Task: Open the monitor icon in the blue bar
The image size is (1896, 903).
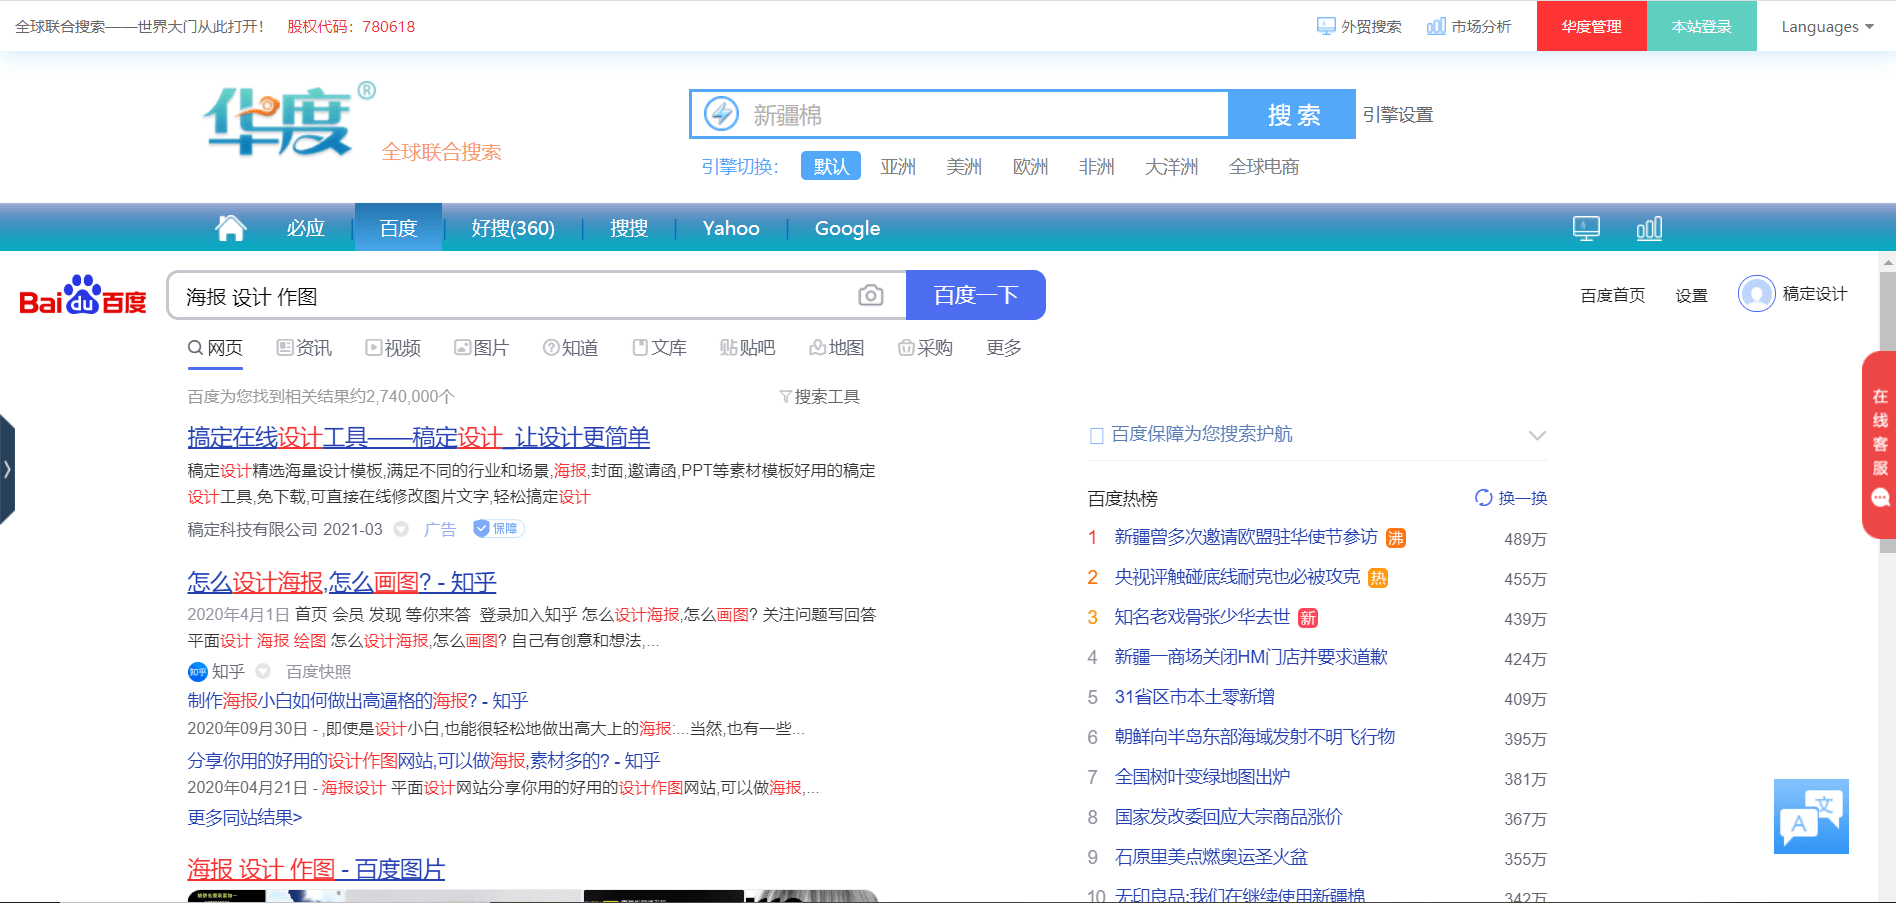Action: pyautogui.click(x=1586, y=228)
